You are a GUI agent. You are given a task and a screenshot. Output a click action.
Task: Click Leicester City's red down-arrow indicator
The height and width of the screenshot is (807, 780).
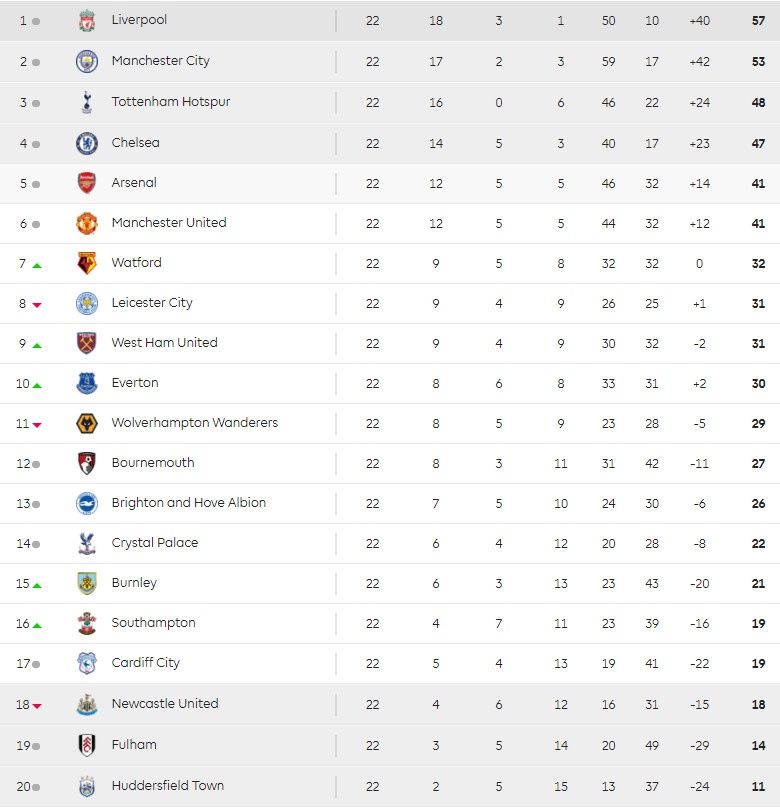click(37, 305)
